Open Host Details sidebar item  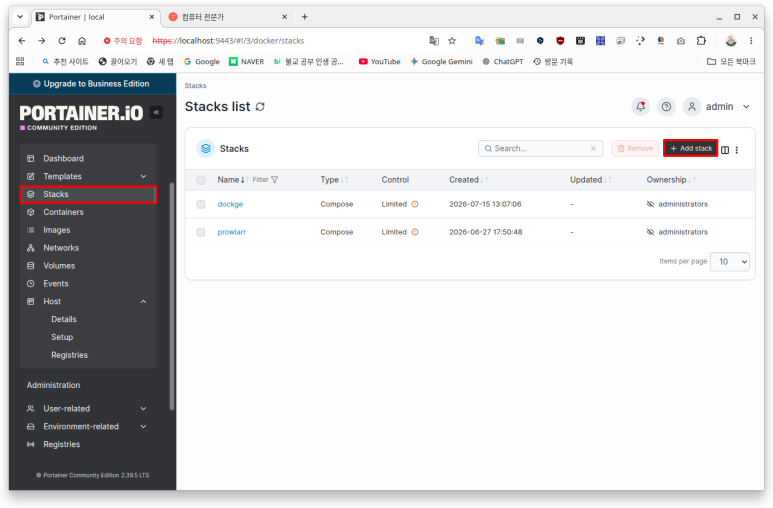click(64, 319)
